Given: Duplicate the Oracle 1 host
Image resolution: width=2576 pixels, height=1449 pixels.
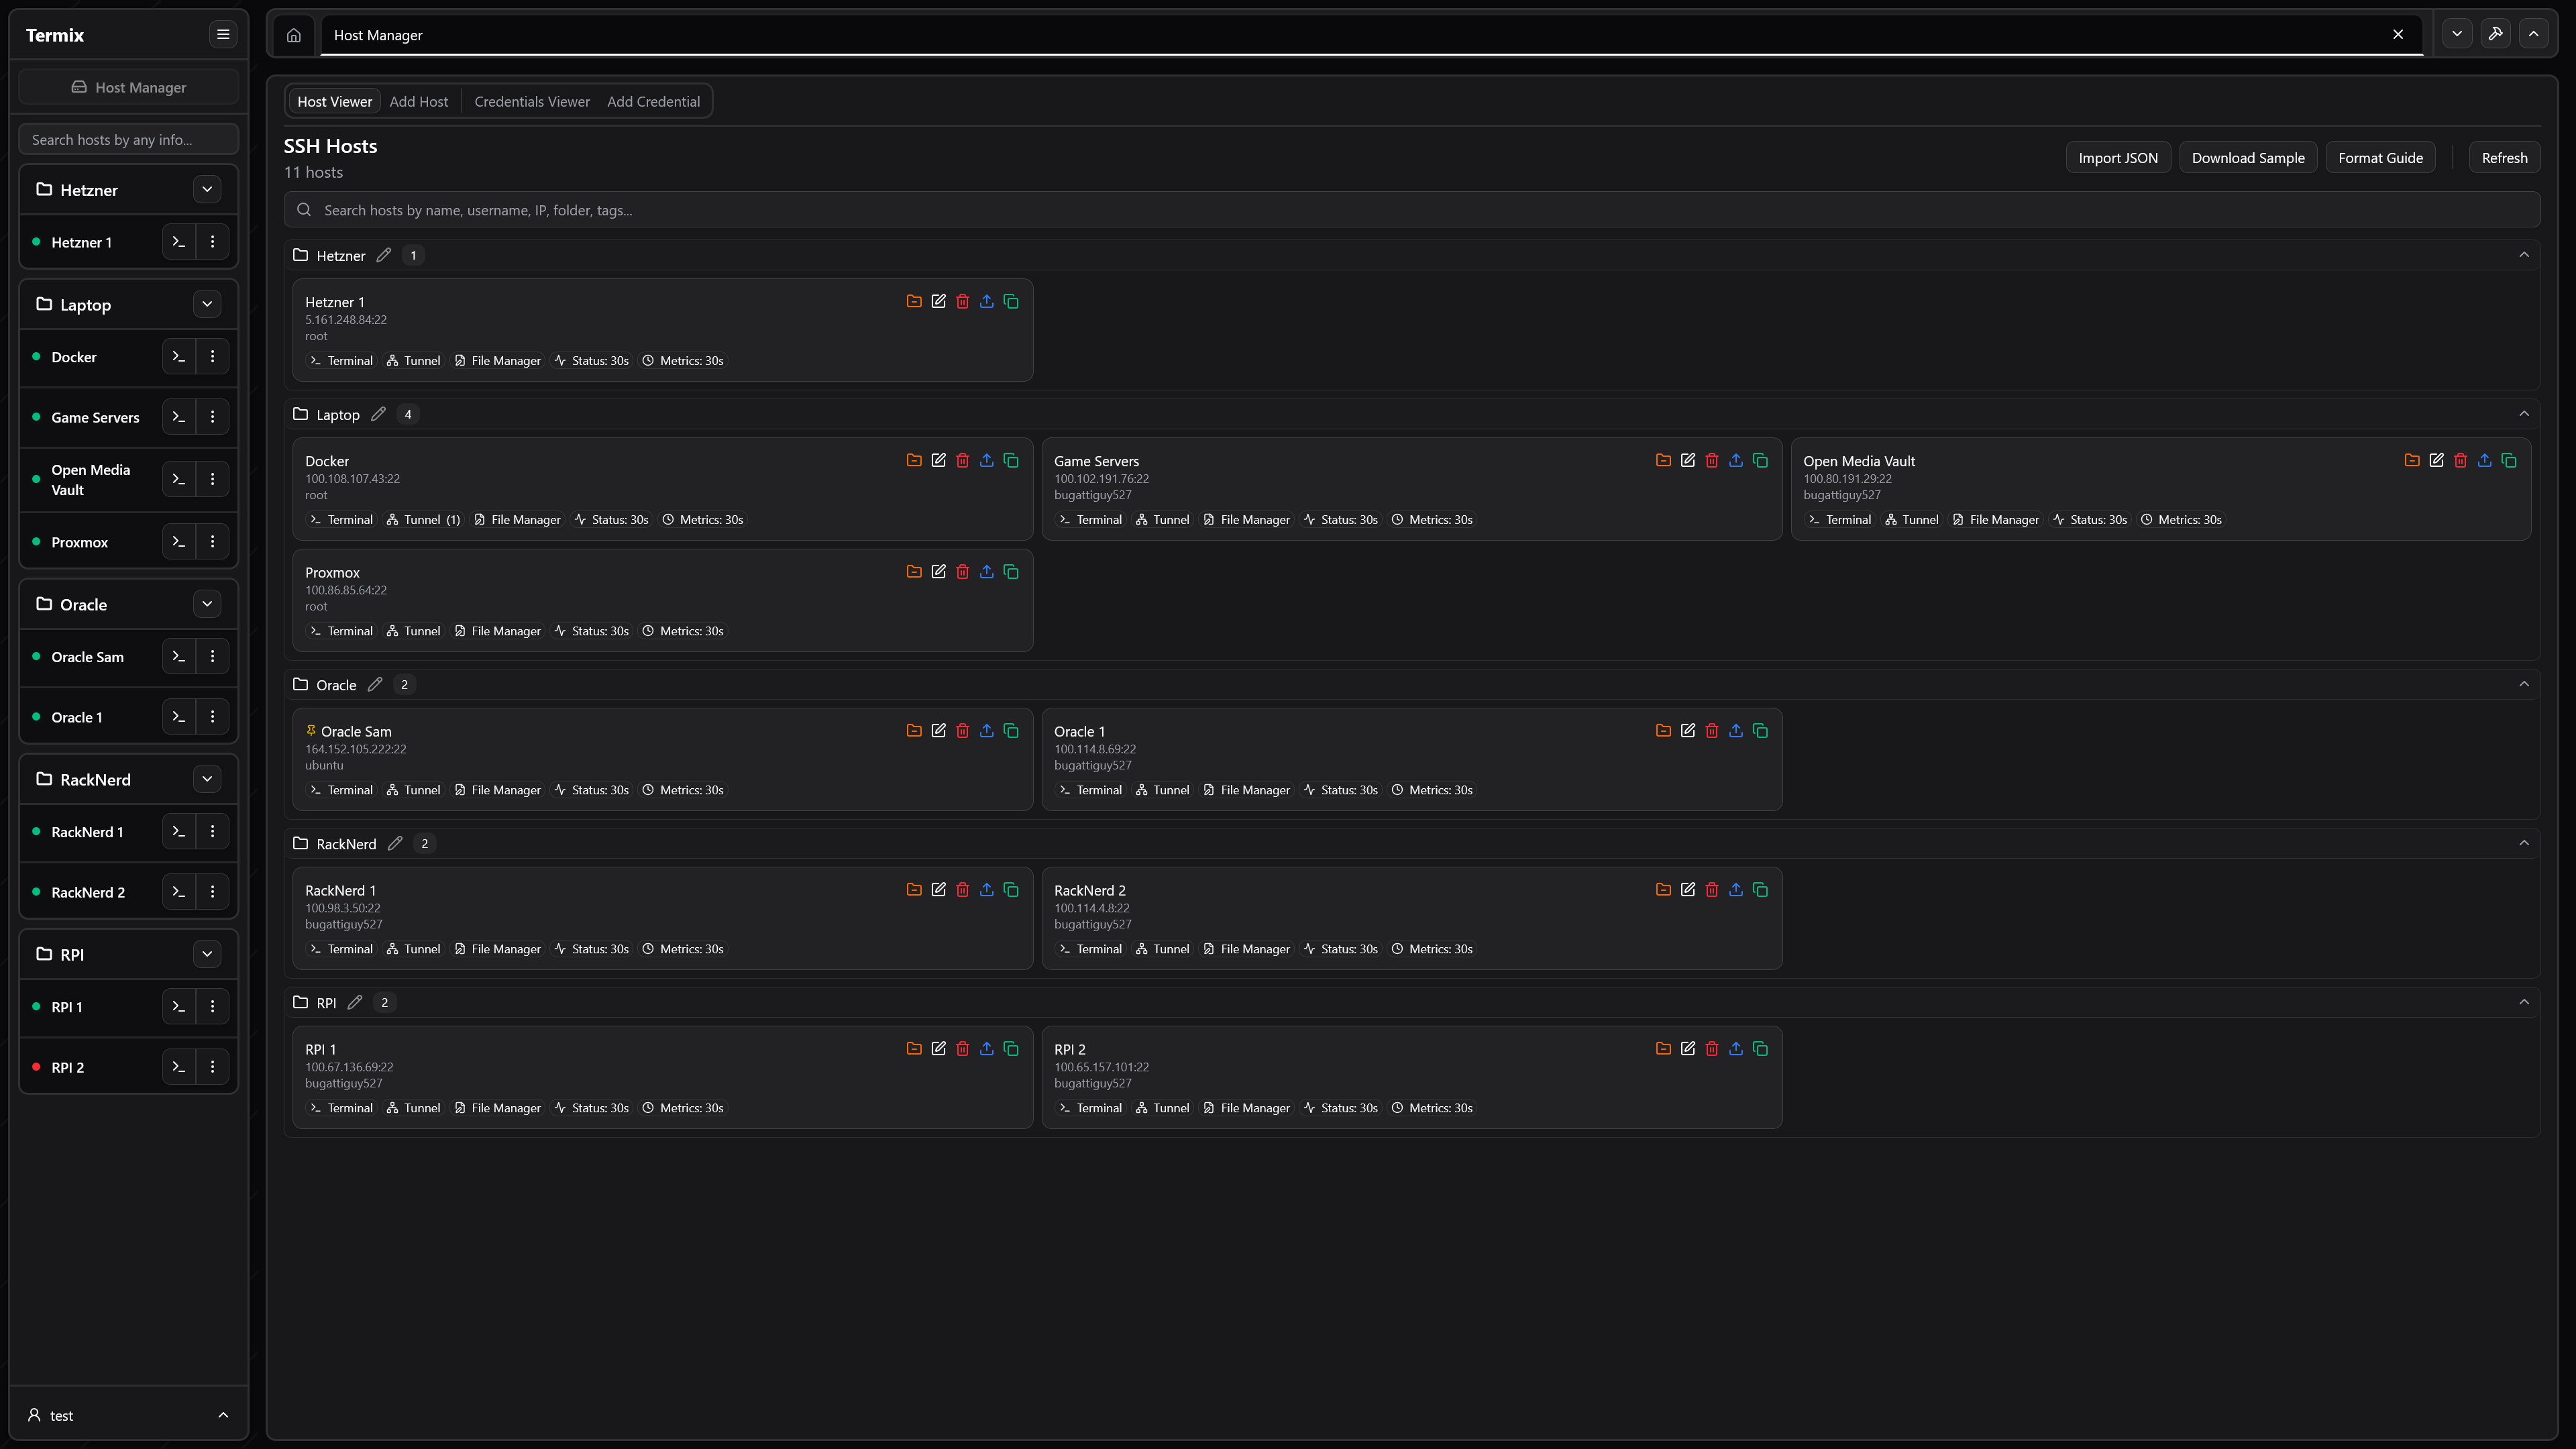Looking at the screenshot, I should tap(1760, 731).
